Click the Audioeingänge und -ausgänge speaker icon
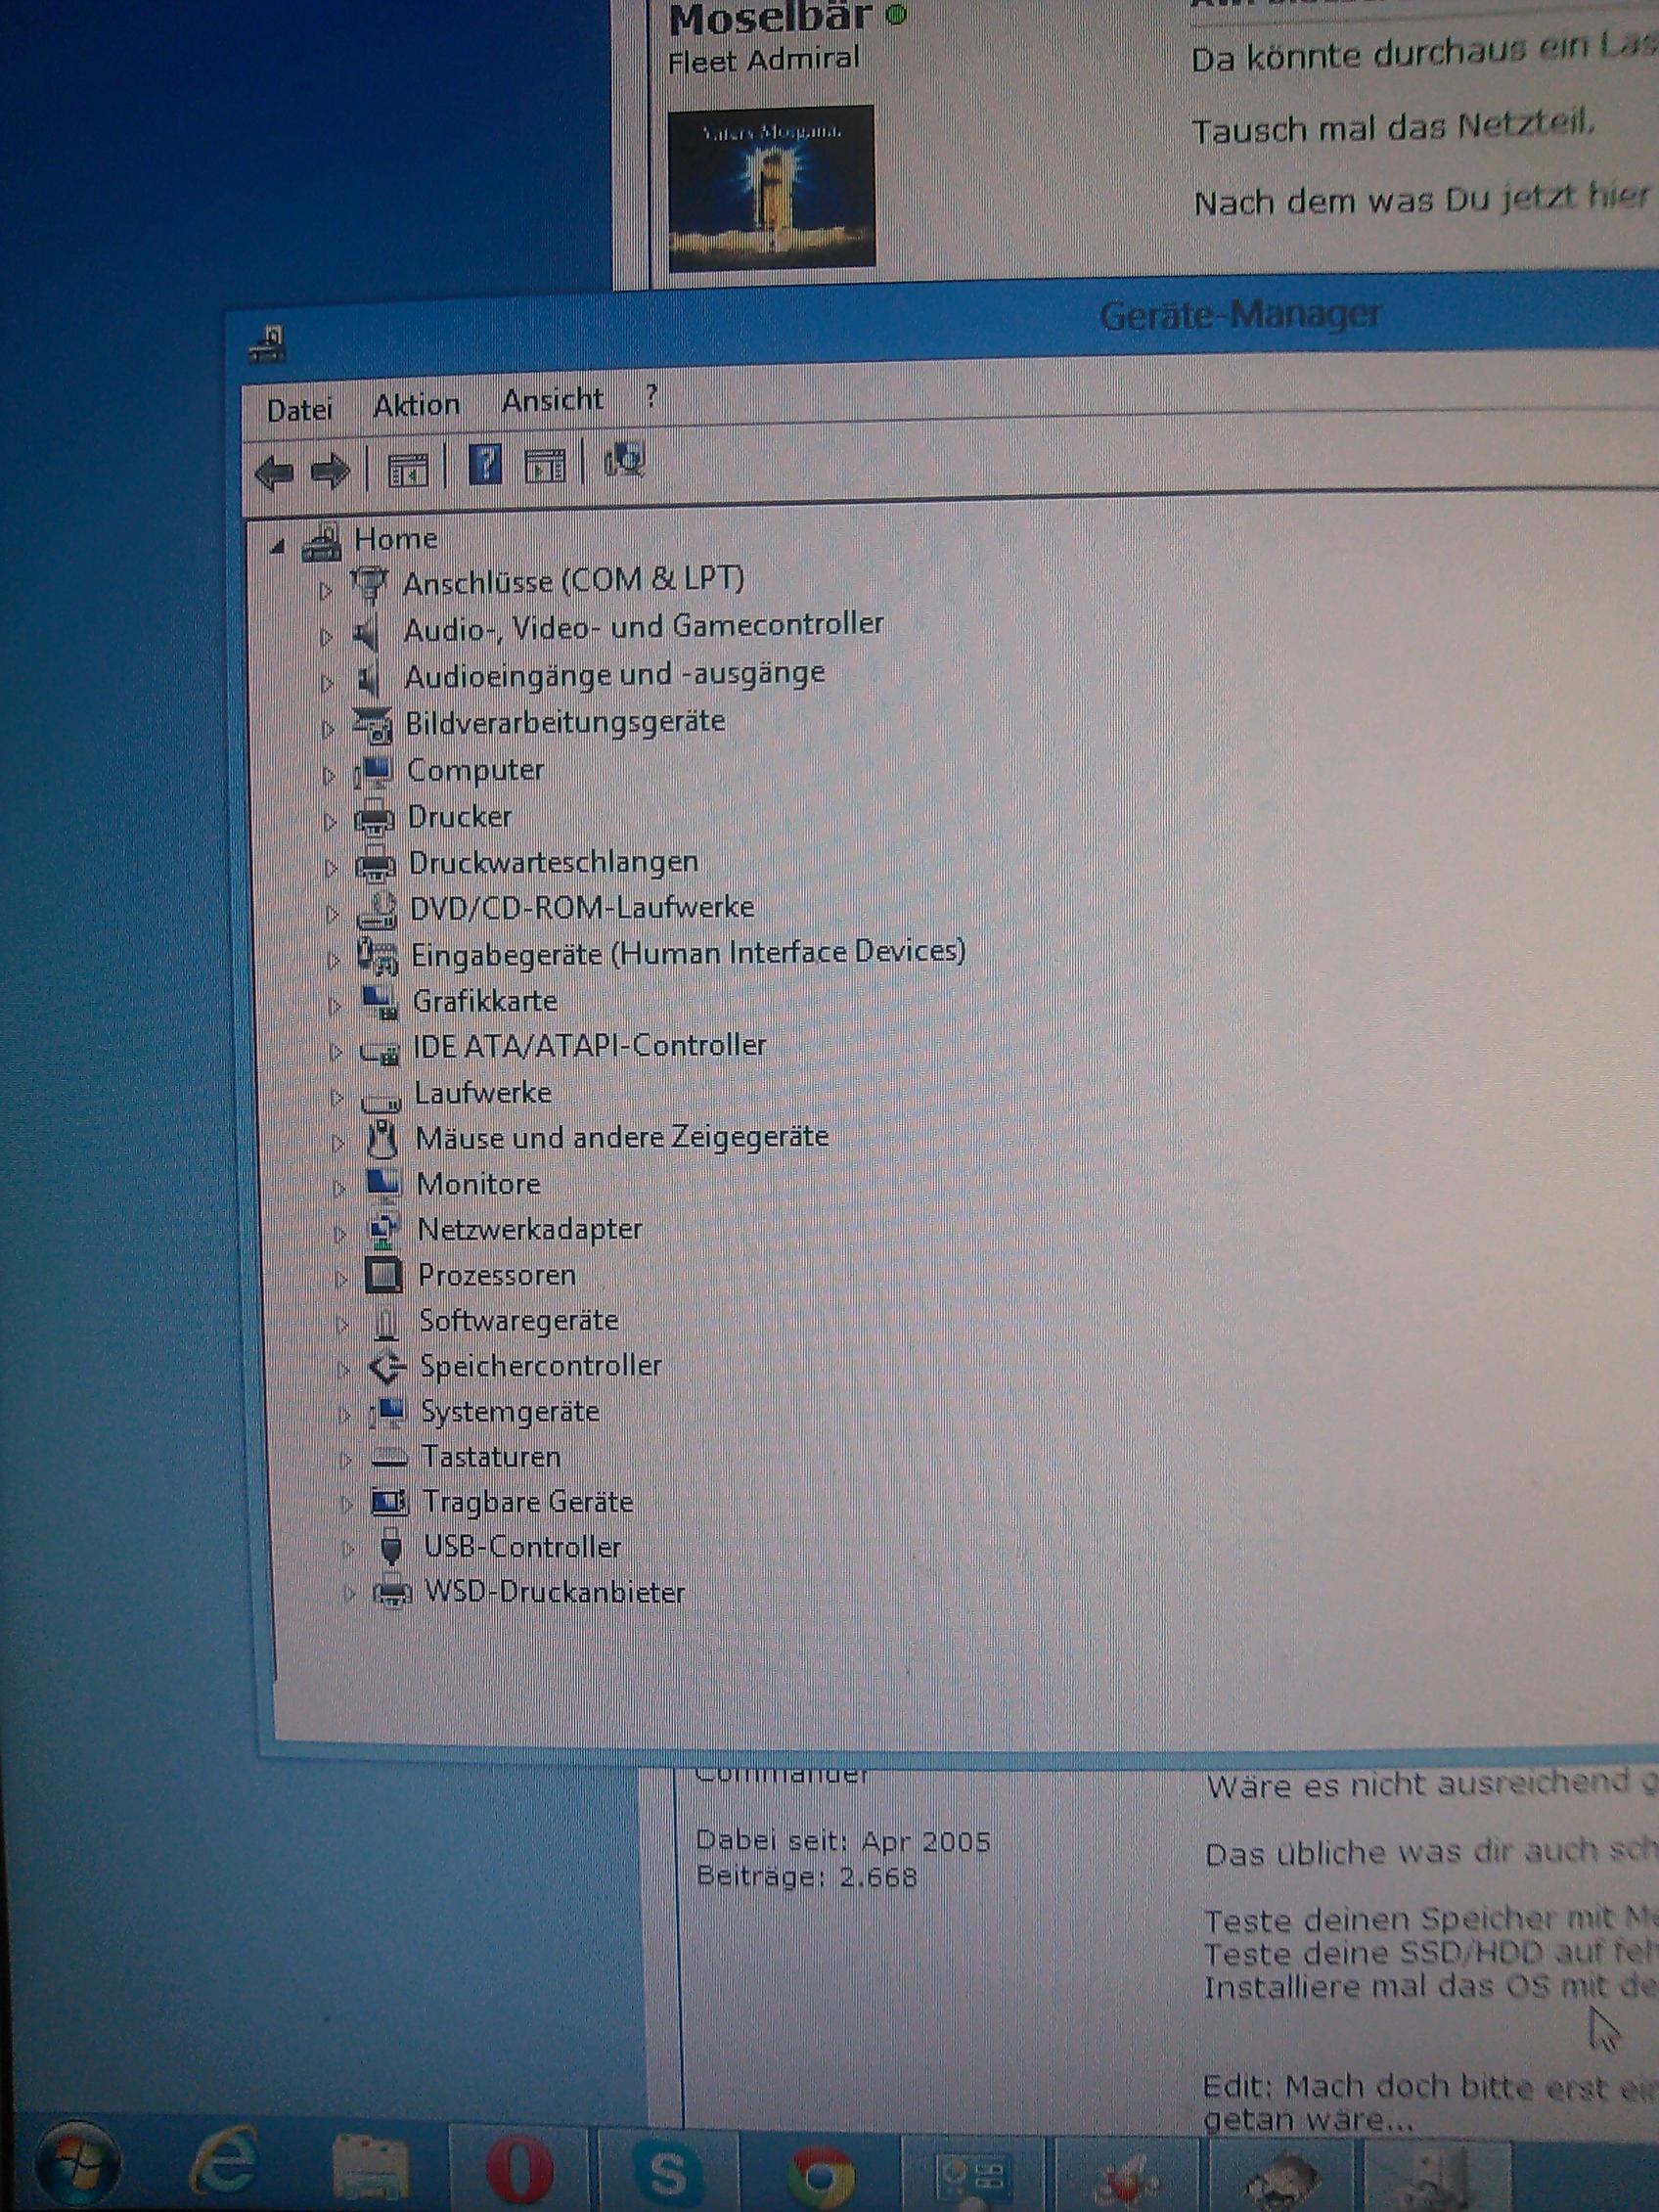This screenshot has height=2212, width=1659. coord(369,679)
